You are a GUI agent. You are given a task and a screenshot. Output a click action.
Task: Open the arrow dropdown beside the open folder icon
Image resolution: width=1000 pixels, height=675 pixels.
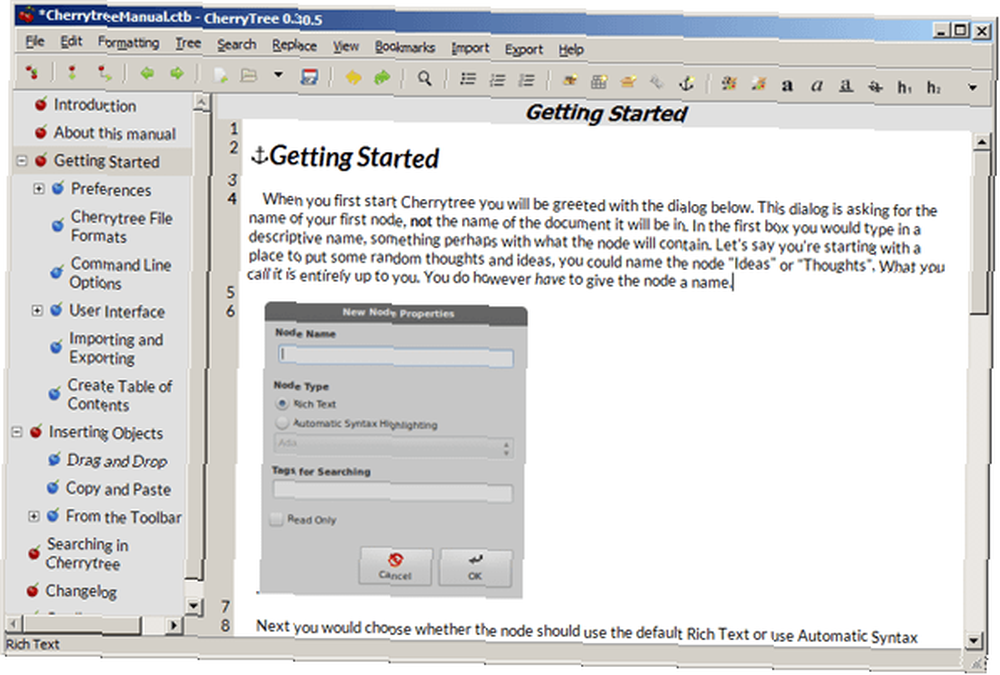pyautogui.click(x=278, y=75)
